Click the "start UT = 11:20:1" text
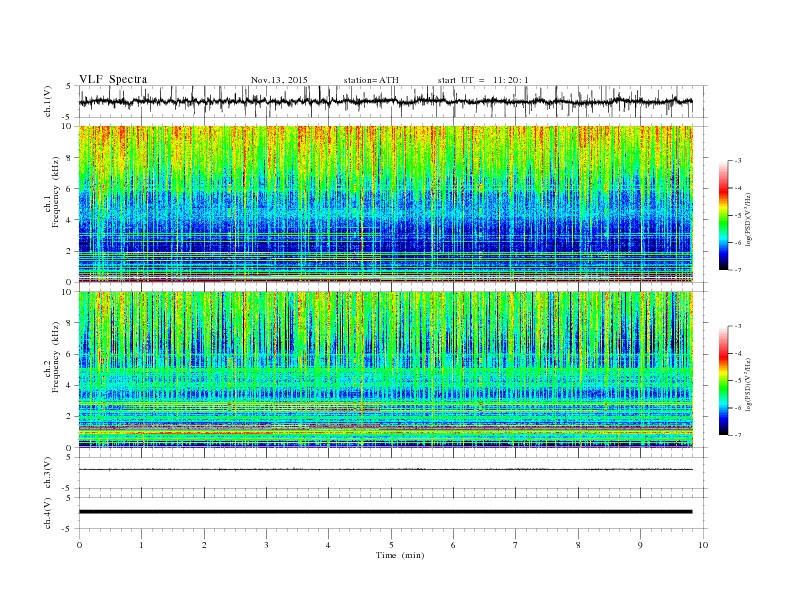 point(483,80)
